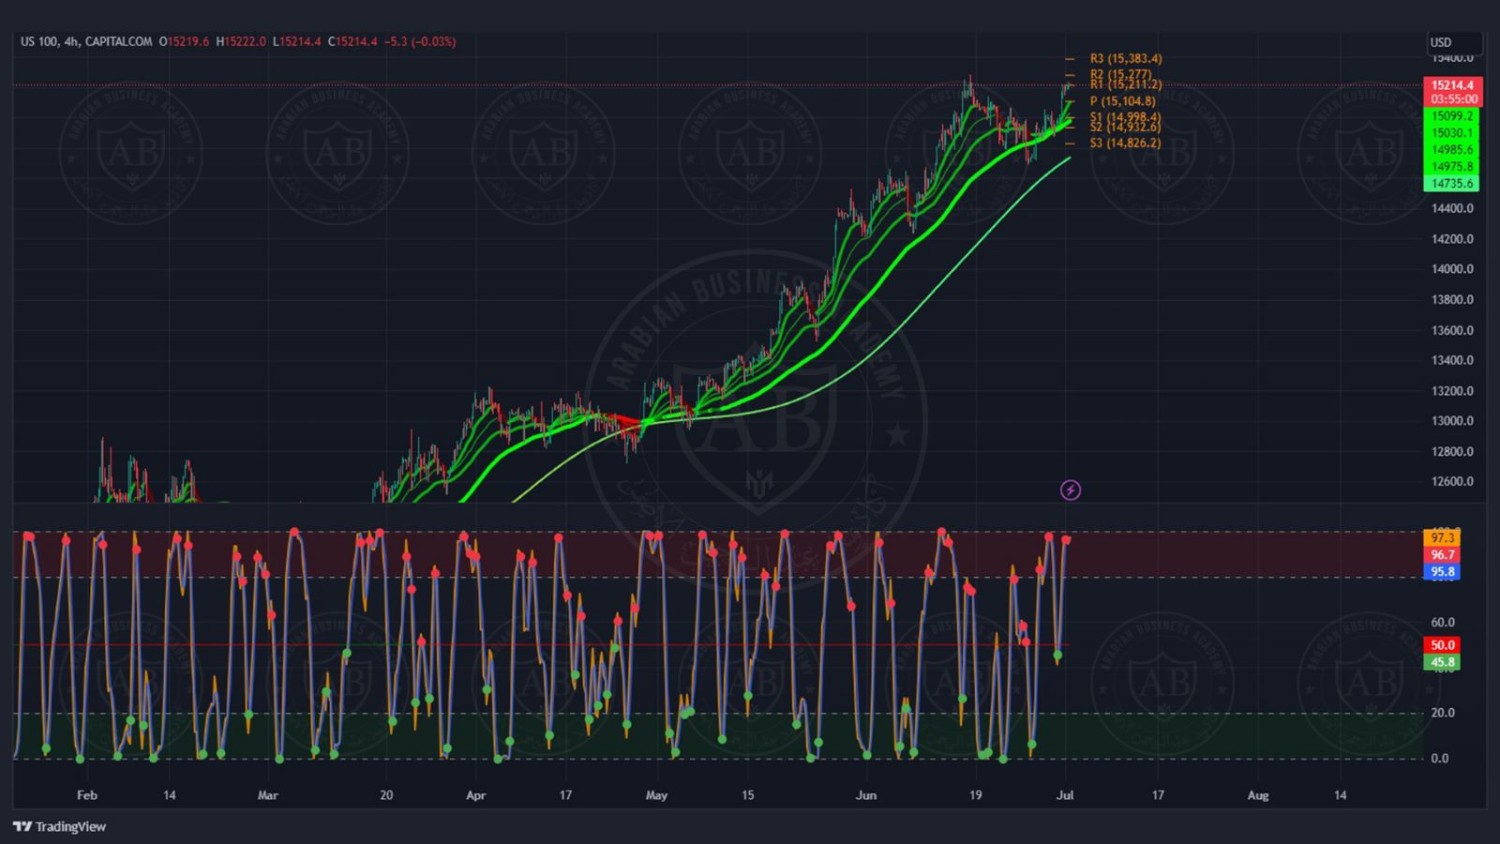This screenshot has height=844, width=1500.
Task: Select the green 15099.2 price tag
Action: tap(1452, 116)
